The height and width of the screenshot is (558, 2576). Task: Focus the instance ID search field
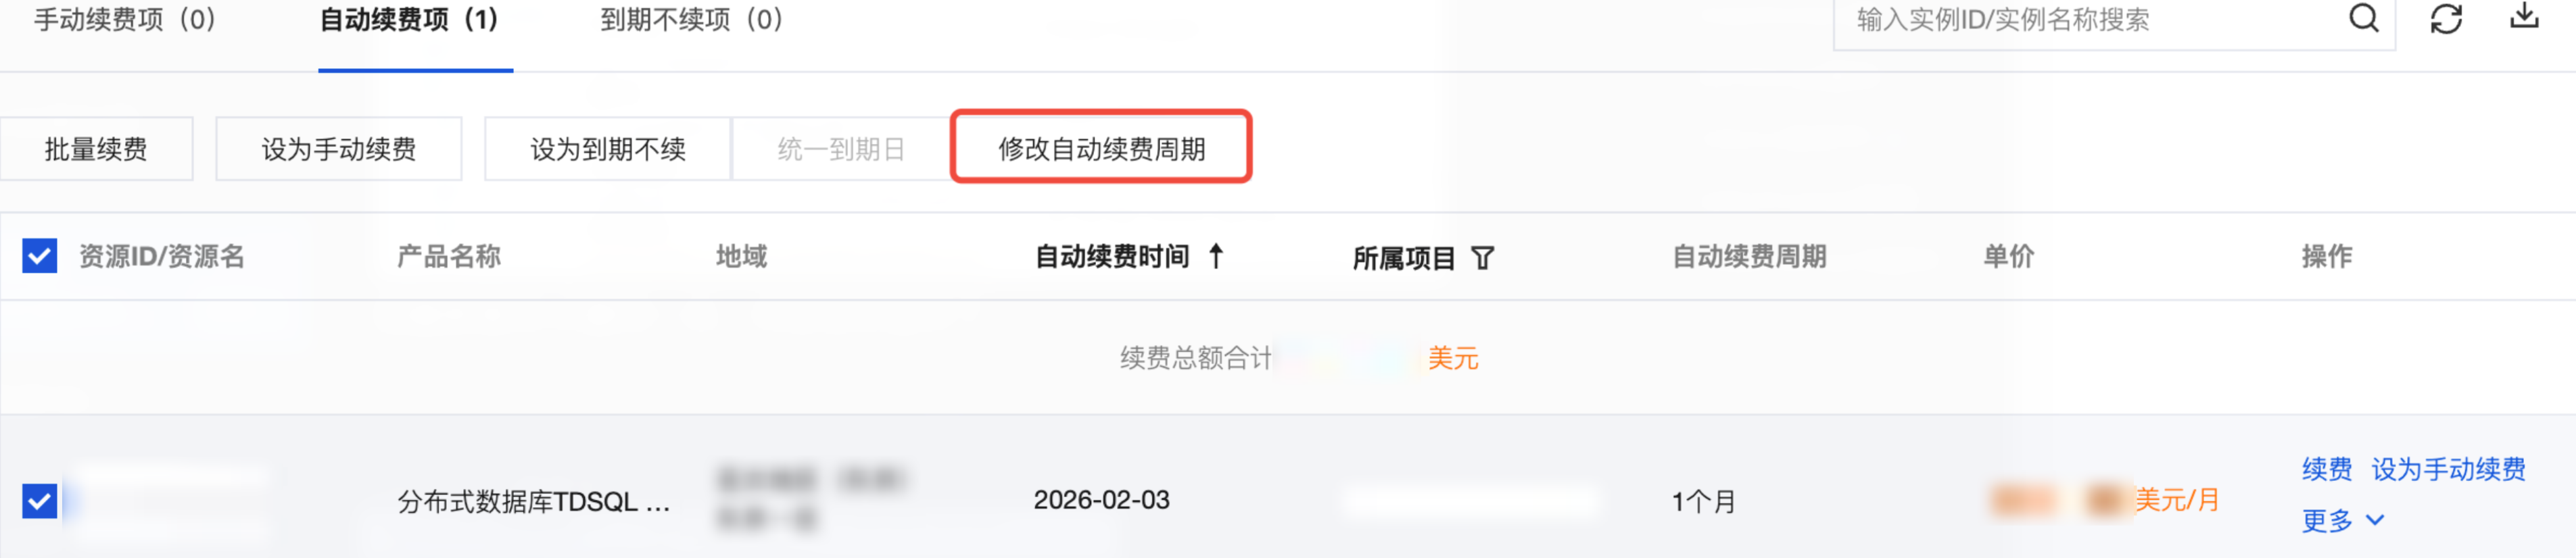(x=2090, y=20)
